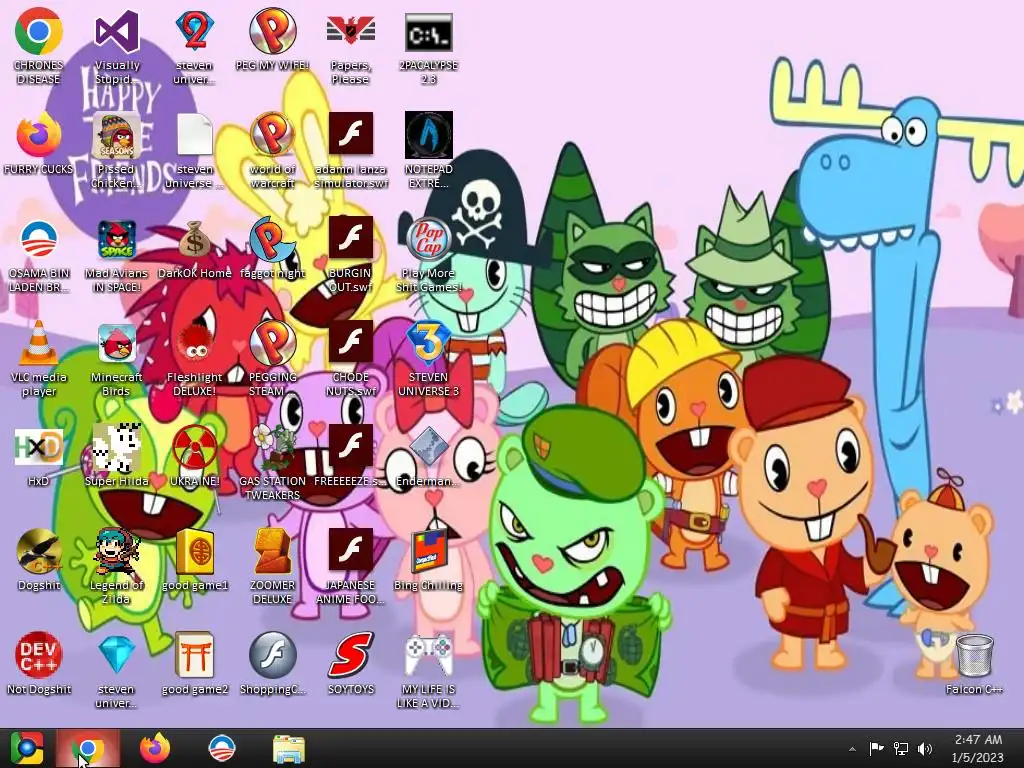
Task: Open the Action Center flag icon
Action: (x=876, y=748)
